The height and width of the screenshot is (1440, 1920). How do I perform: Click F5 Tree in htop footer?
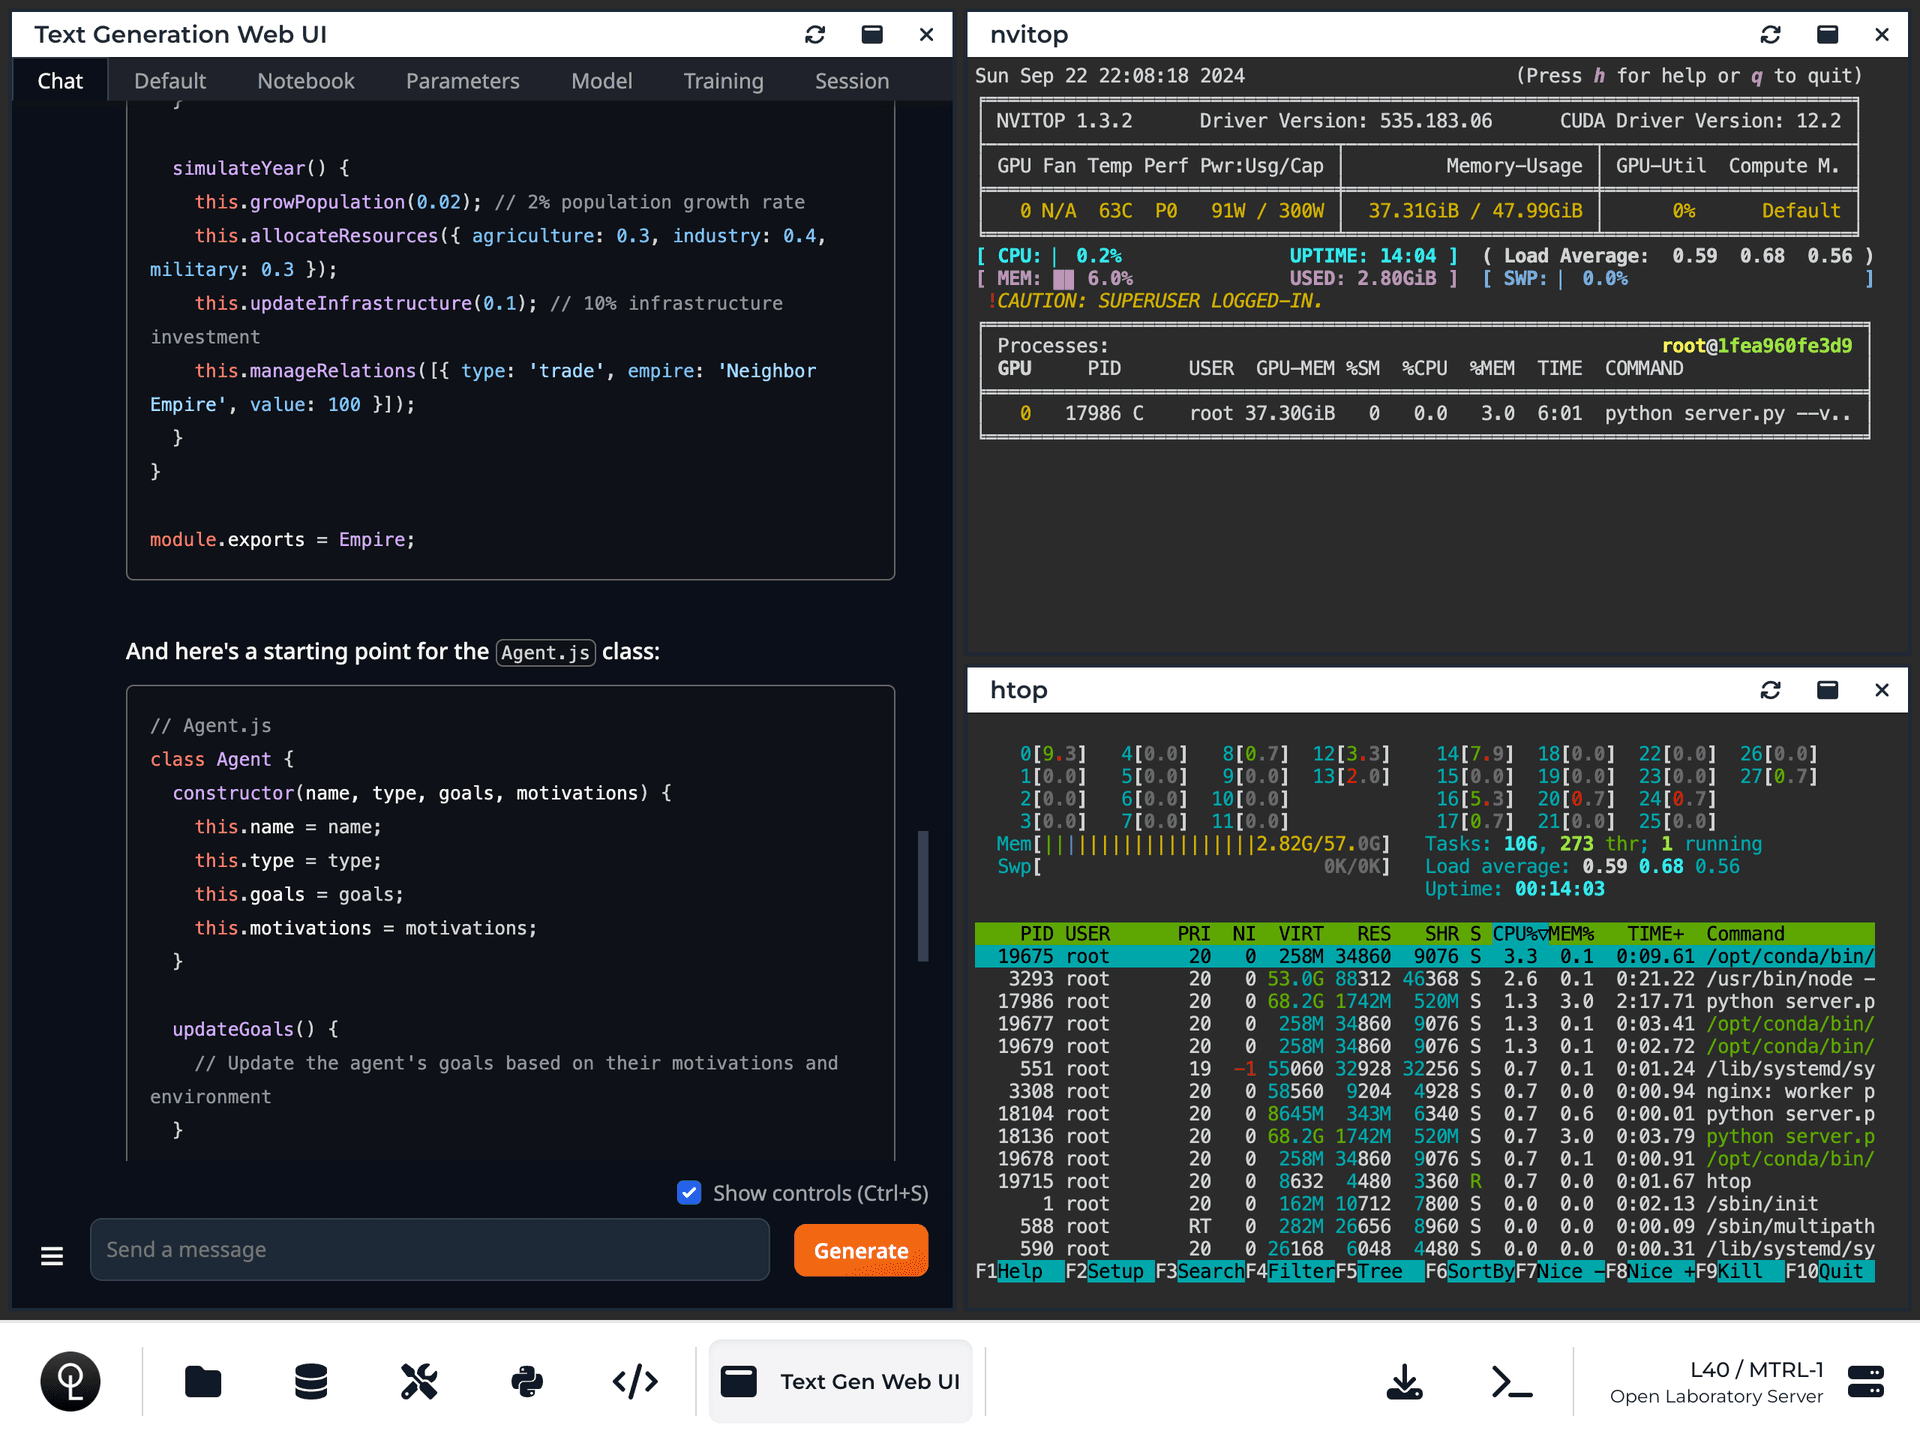click(x=1379, y=1271)
